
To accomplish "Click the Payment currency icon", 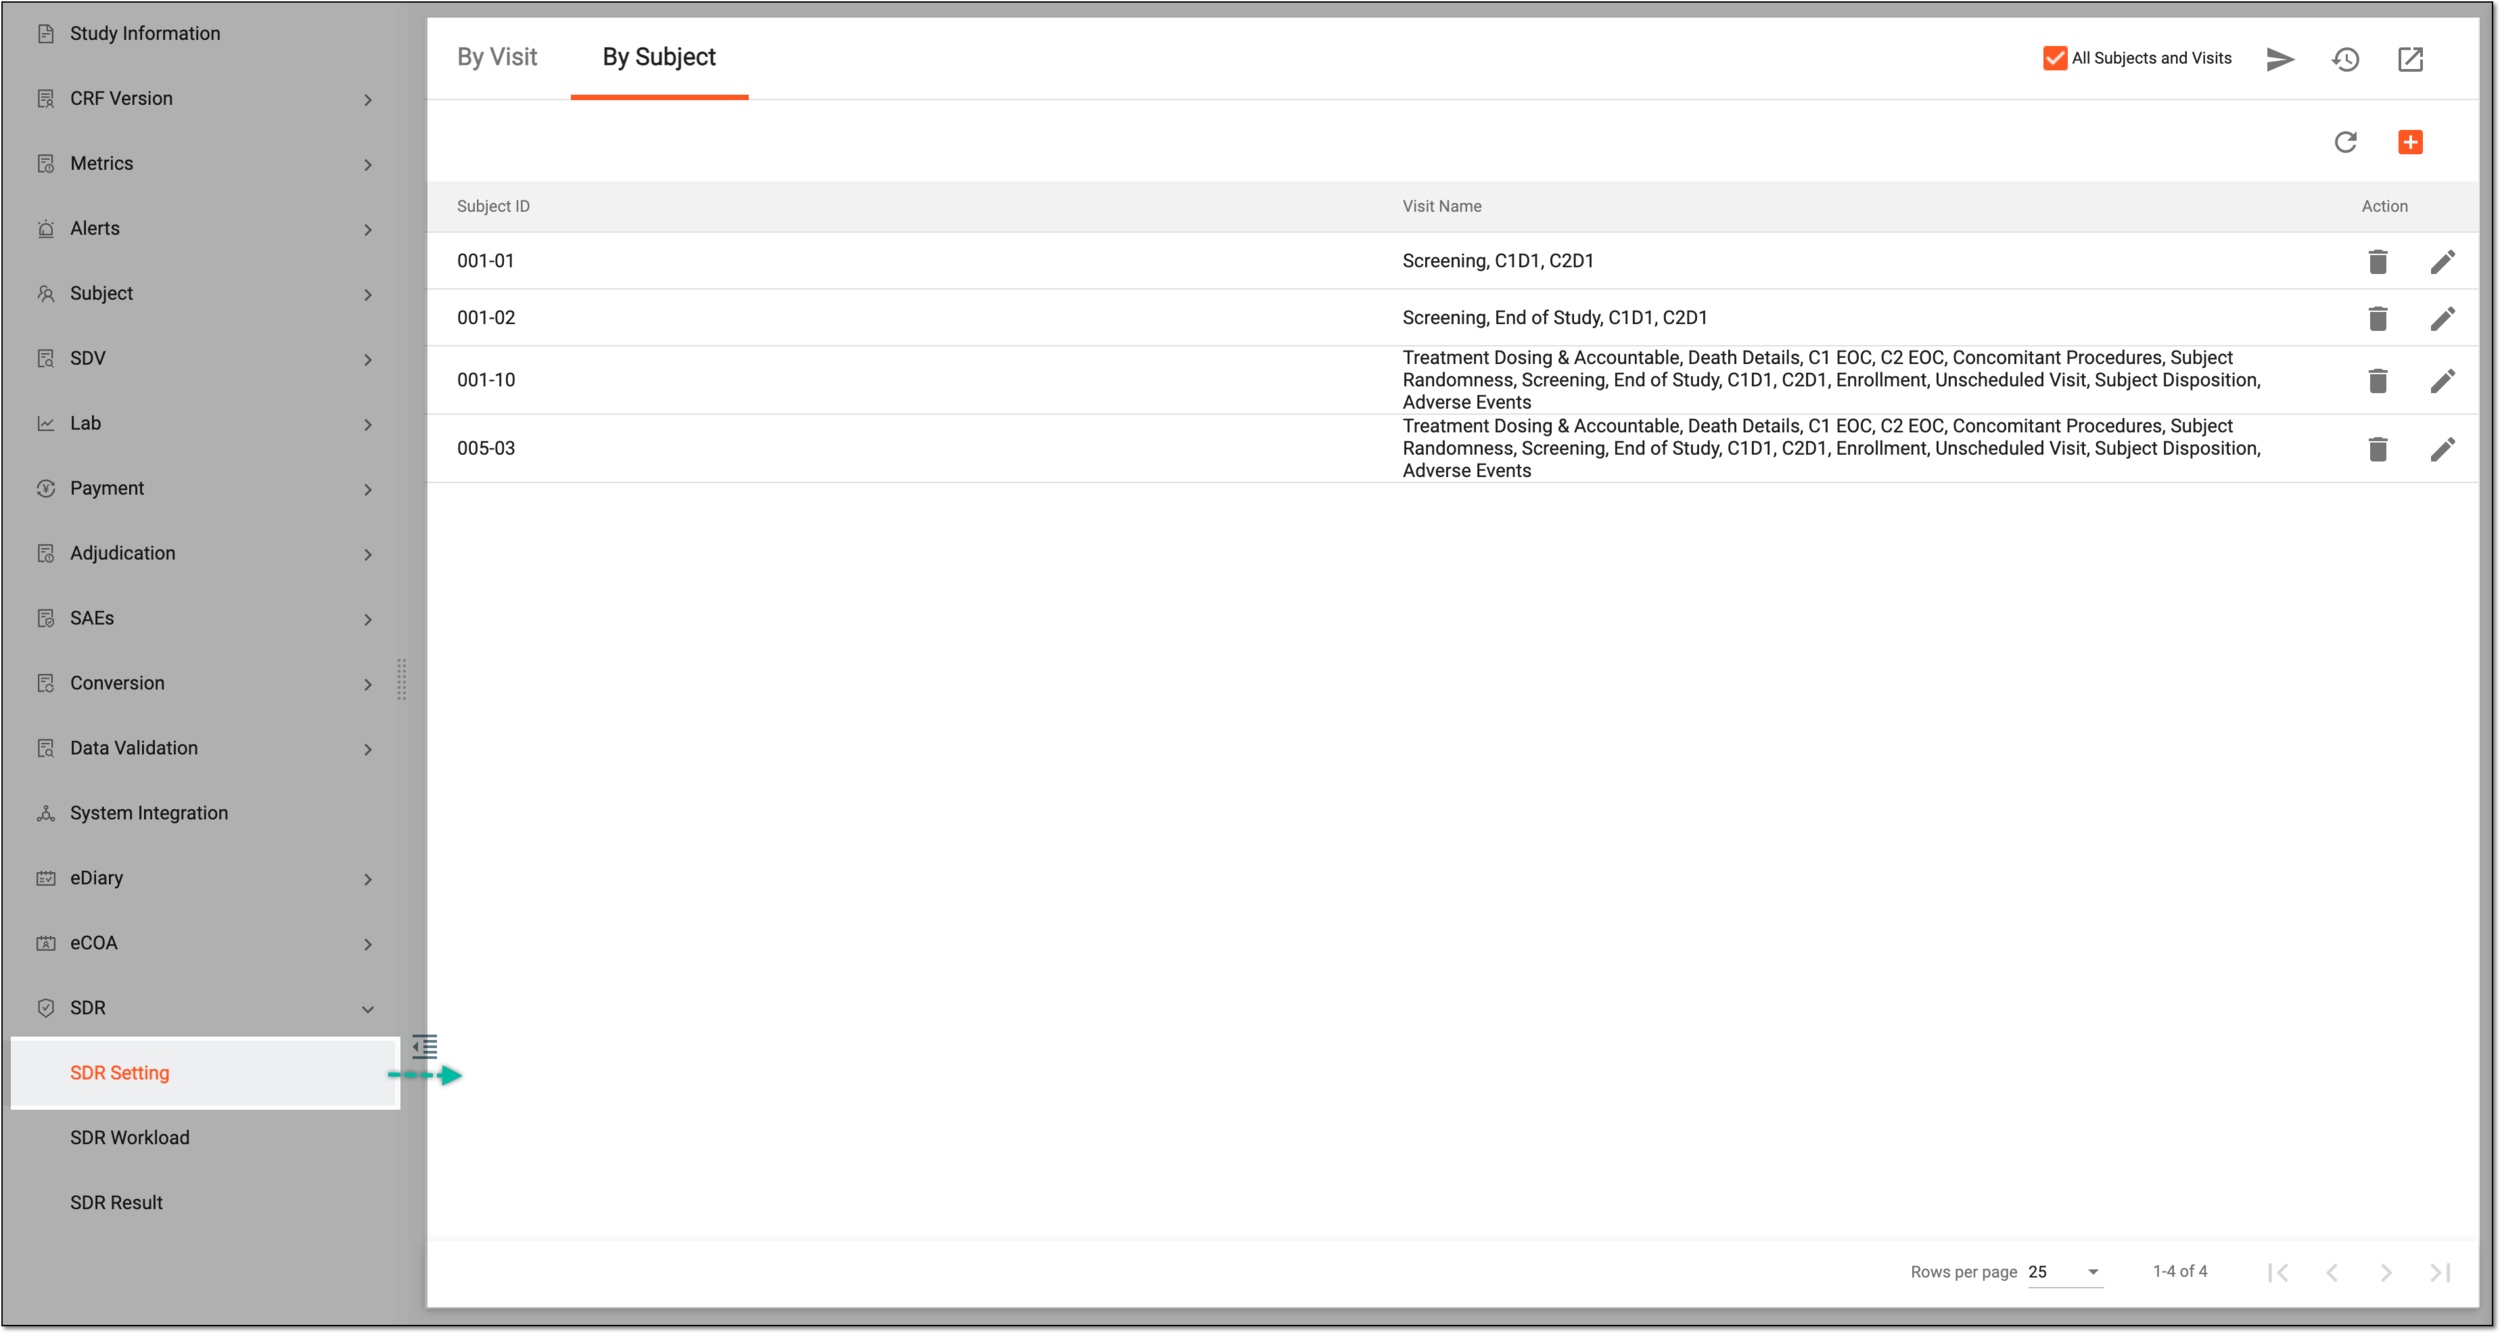I will point(45,489).
